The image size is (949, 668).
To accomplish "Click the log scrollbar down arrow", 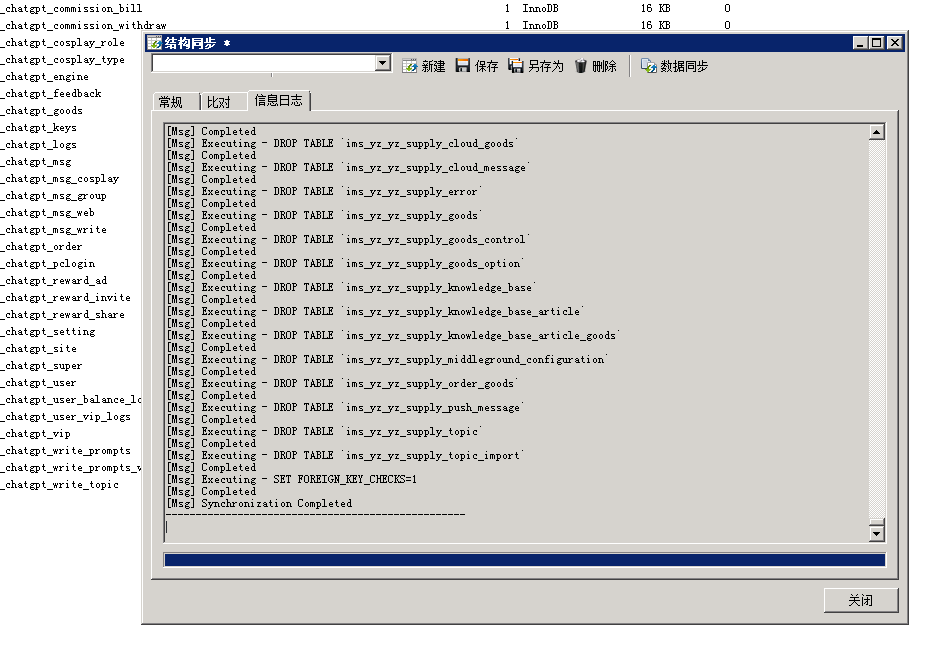I will [x=876, y=531].
